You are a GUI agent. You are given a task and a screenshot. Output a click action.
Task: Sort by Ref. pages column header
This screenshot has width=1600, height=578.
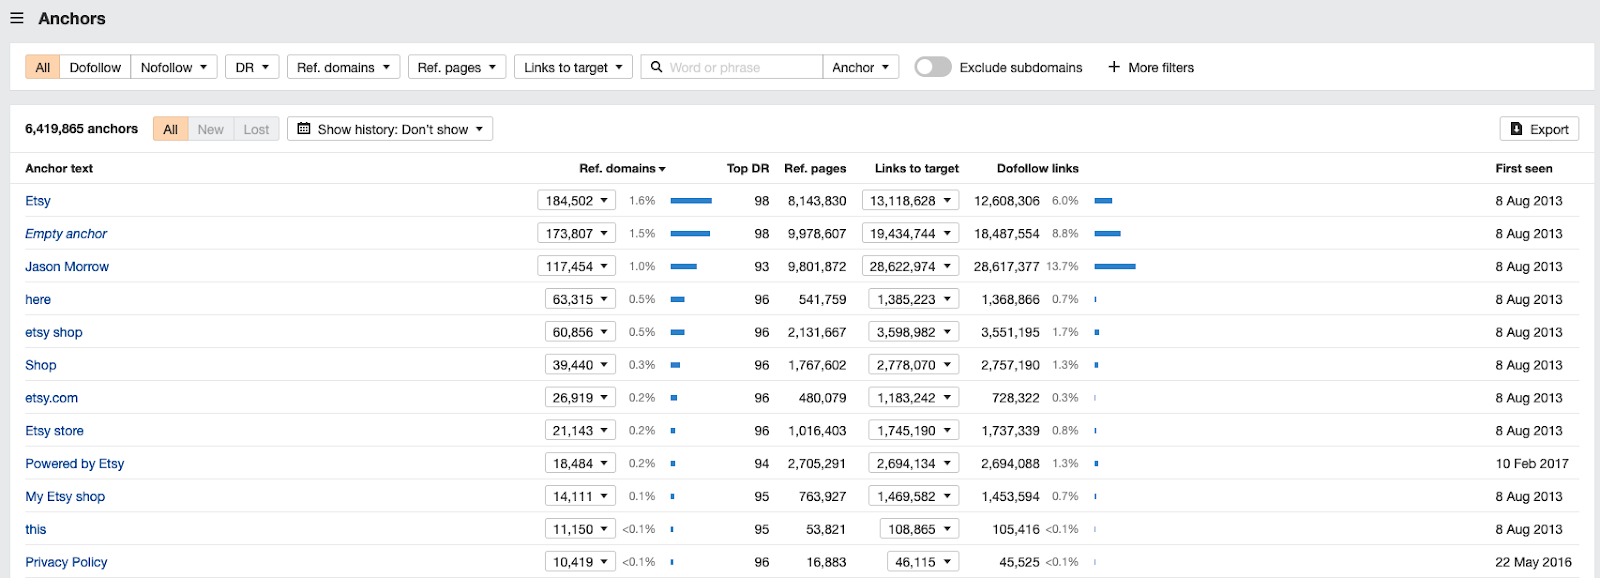point(815,168)
